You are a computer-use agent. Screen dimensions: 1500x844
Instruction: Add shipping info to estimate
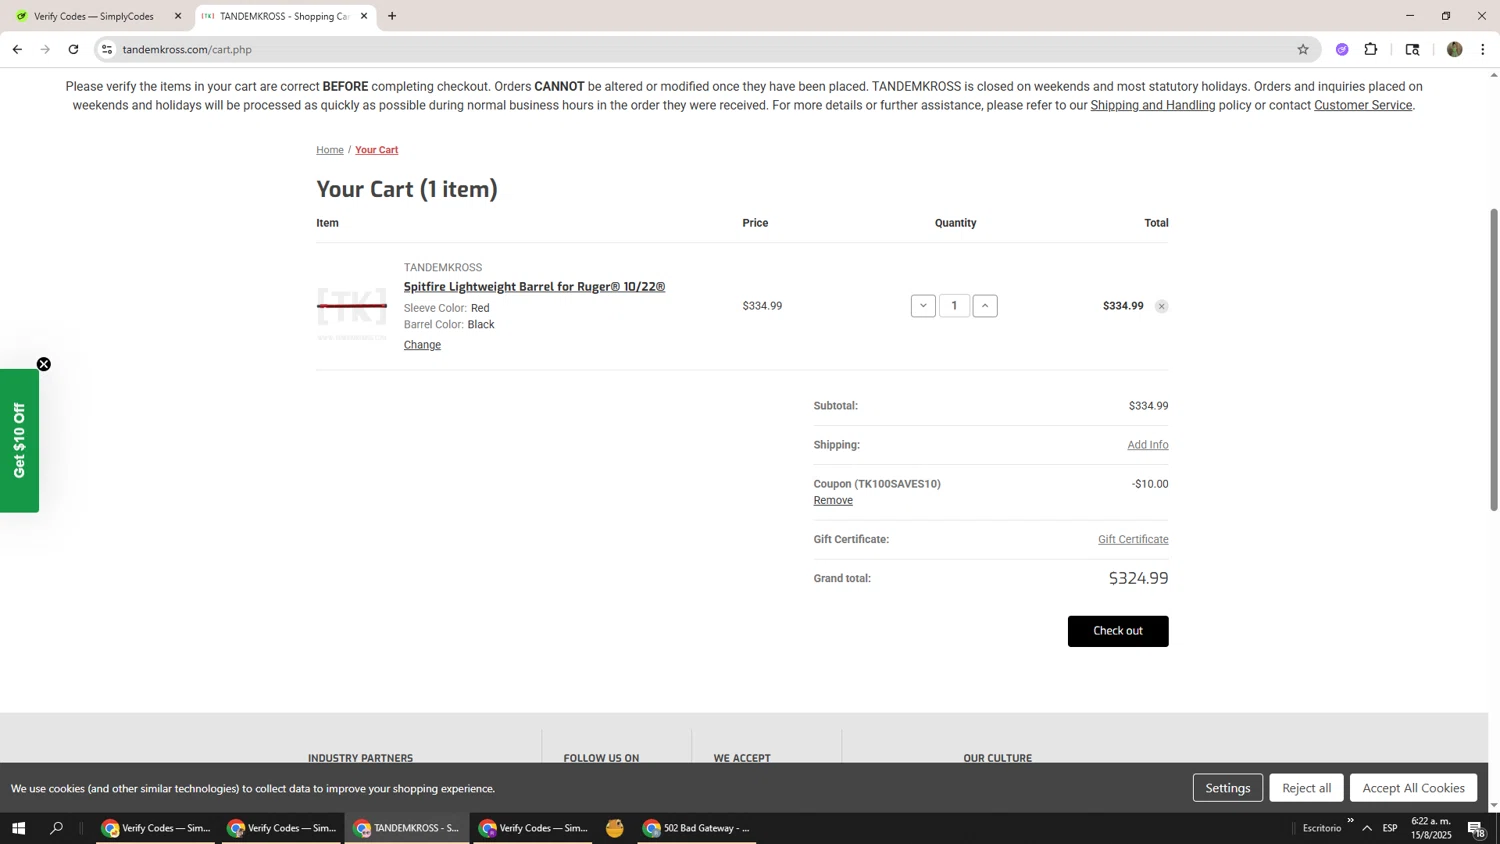[x=1148, y=445]
